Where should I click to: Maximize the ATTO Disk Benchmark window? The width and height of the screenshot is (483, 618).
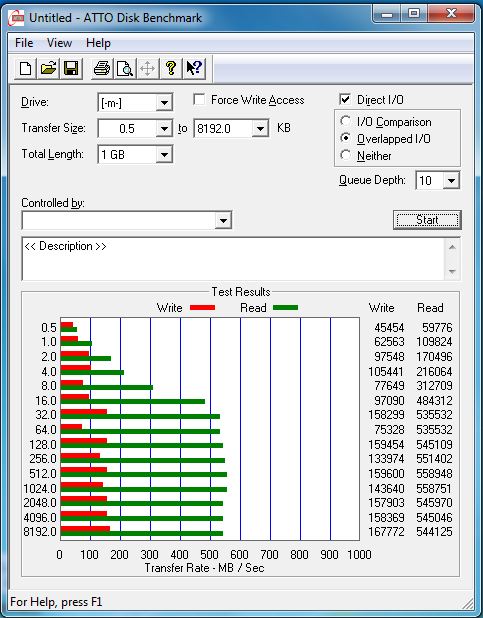414,15
